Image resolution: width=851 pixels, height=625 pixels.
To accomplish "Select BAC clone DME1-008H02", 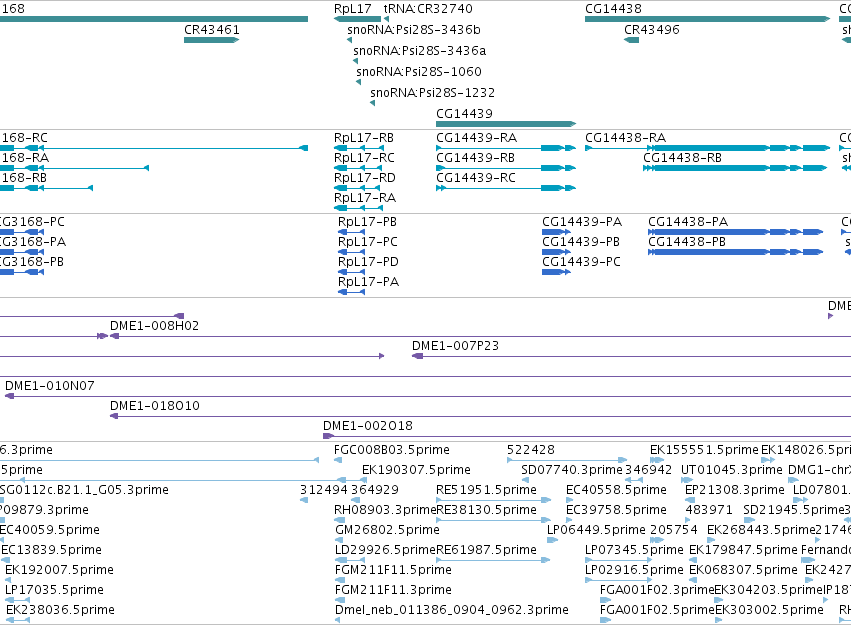I will pyautogui.click(x=480, y=336).
